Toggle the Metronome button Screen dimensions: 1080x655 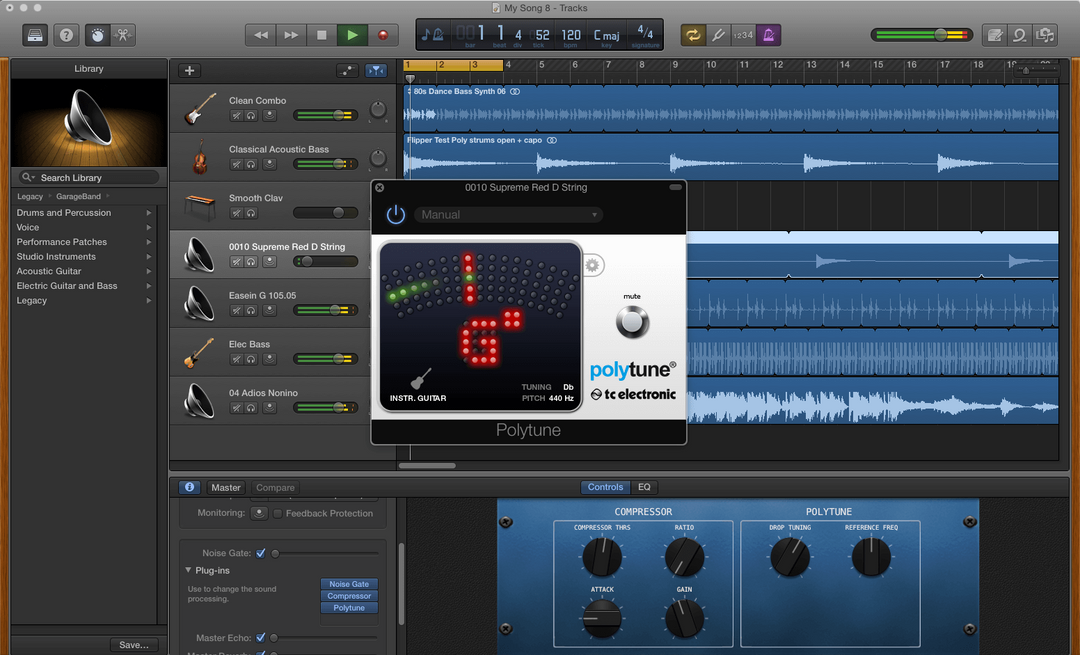point(768,35)
